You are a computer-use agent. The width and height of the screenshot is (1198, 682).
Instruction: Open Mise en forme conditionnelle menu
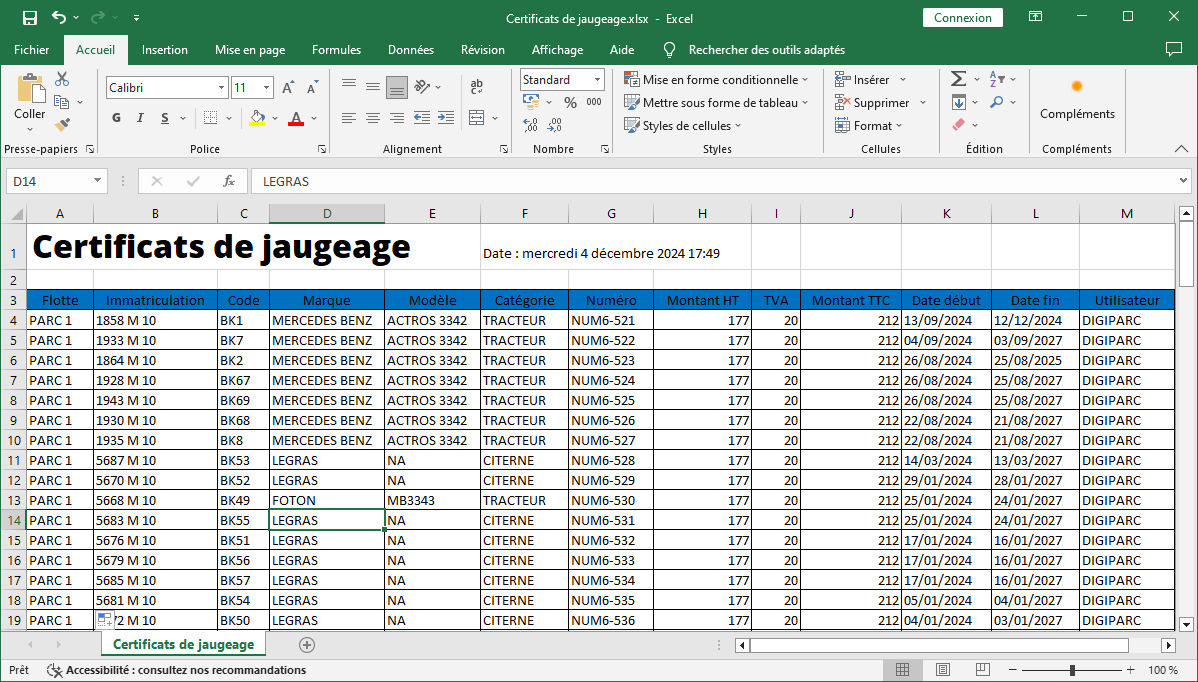716,79
